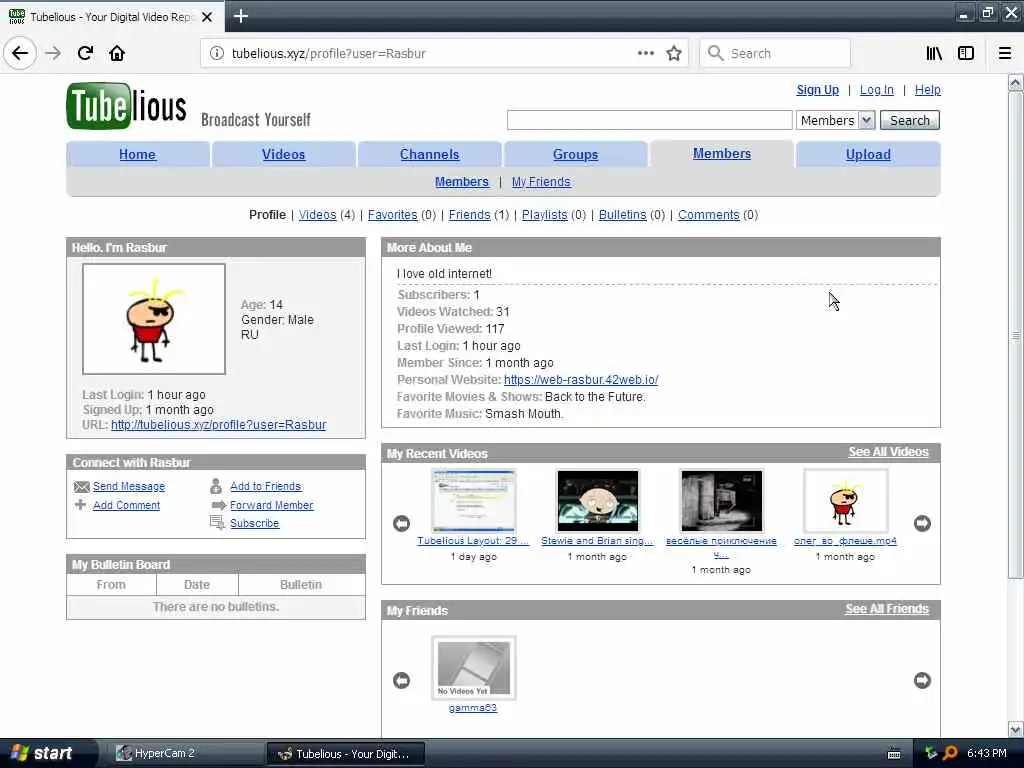Screen dimensions: 1024x768
Task: Show site information icon in address bar
Action: coord(216,54)
